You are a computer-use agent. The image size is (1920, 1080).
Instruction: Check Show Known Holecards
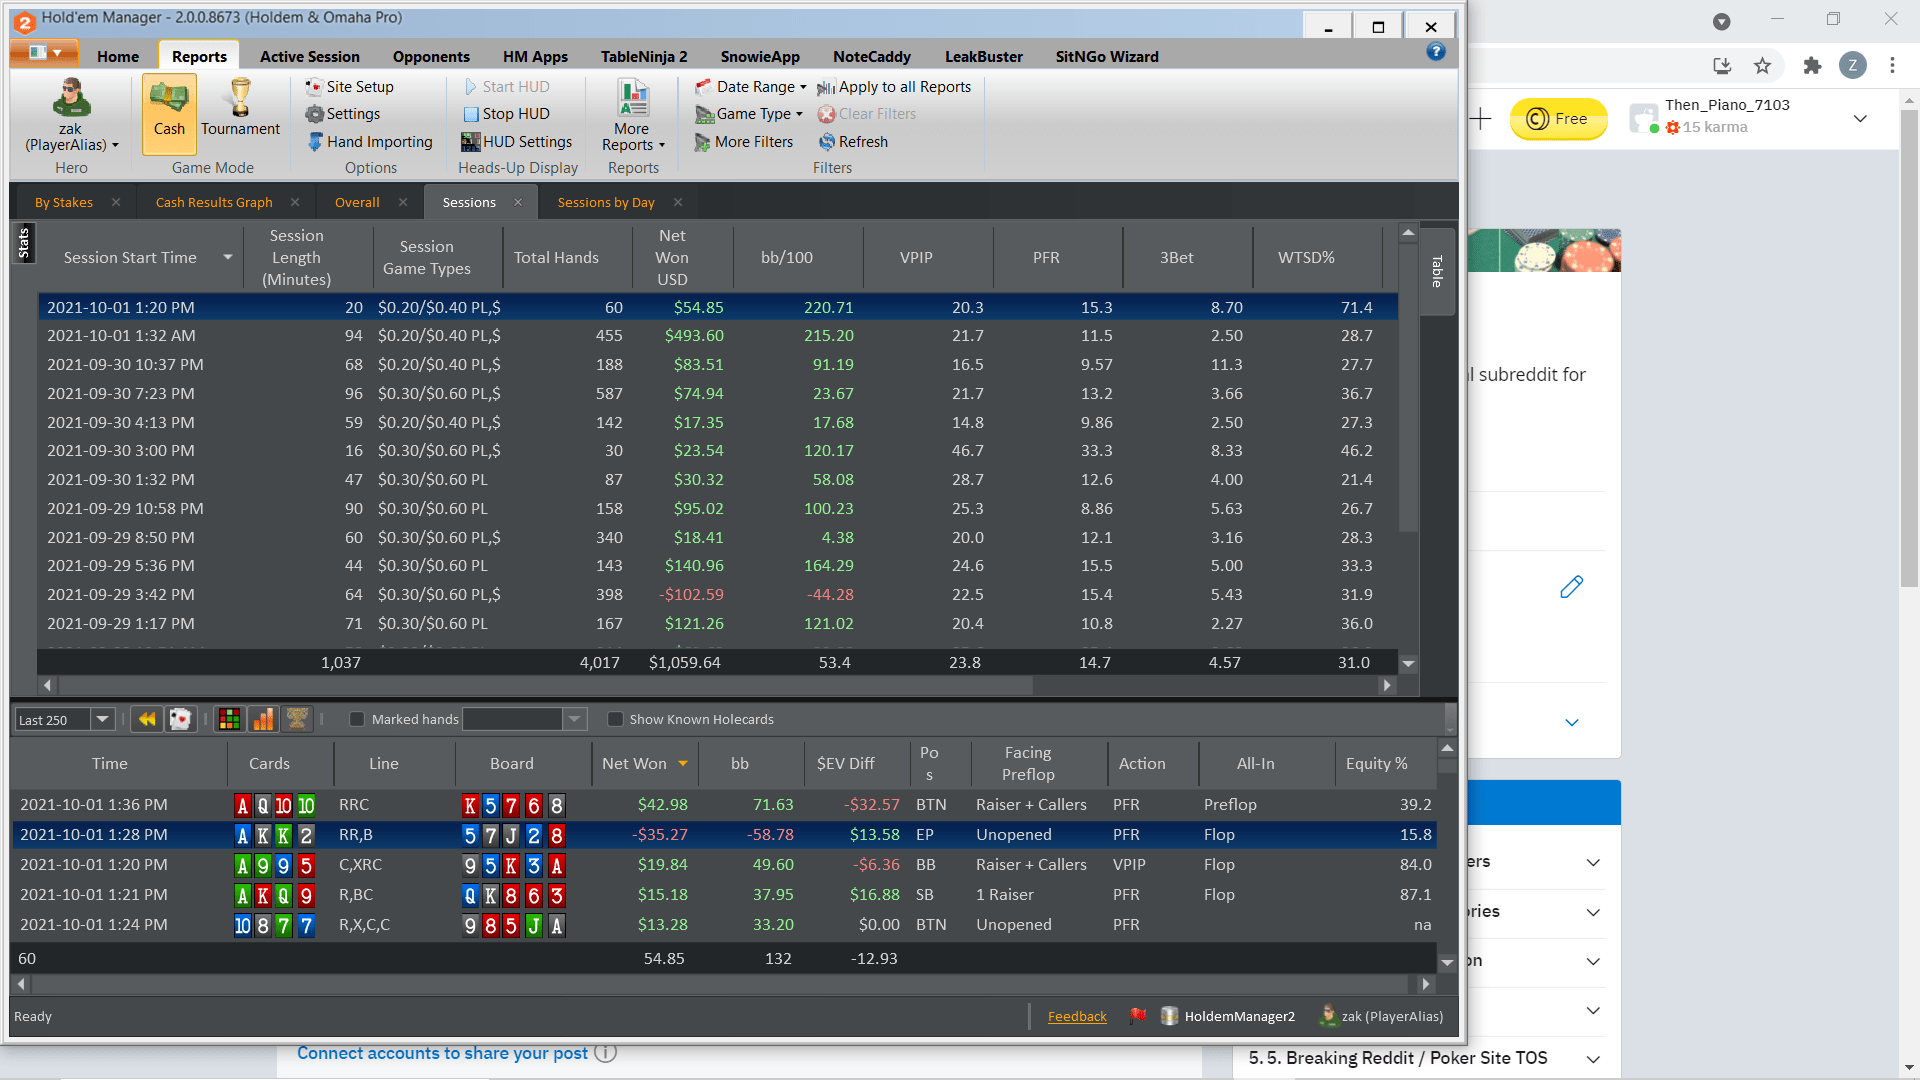[x=616, y=719]
